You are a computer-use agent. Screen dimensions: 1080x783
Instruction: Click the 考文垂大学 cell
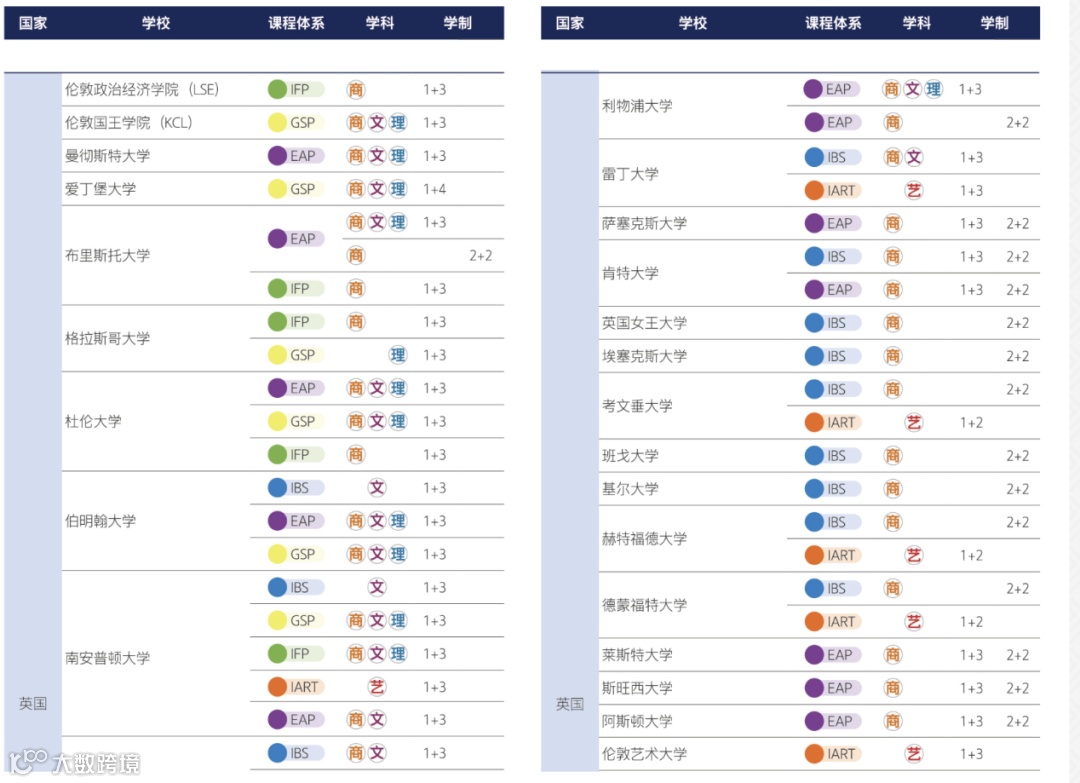[637, 406]
